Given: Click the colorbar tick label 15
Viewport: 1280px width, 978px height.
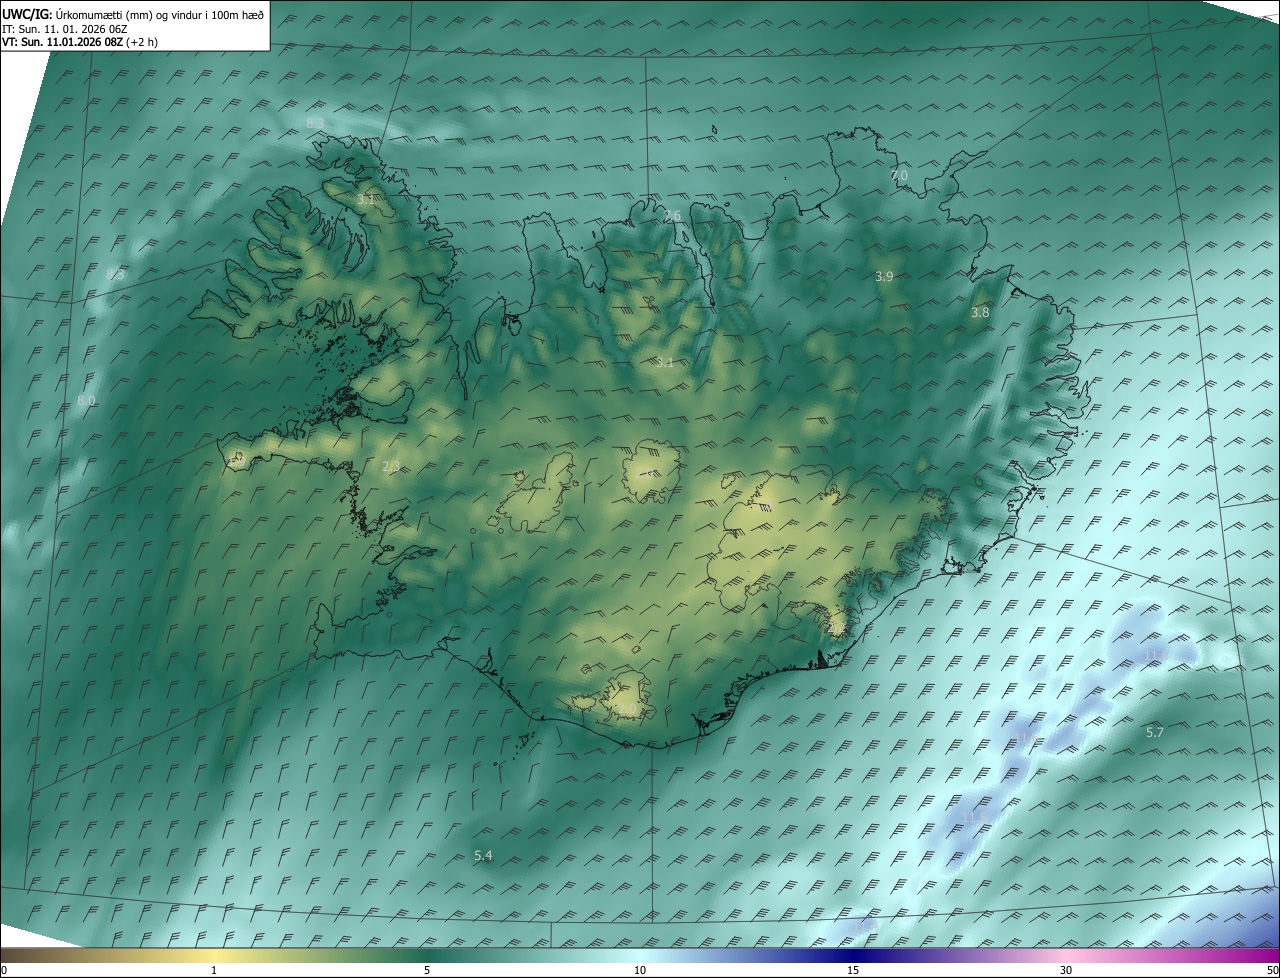Looking at the screenshot, I should (x=853, y=970).
